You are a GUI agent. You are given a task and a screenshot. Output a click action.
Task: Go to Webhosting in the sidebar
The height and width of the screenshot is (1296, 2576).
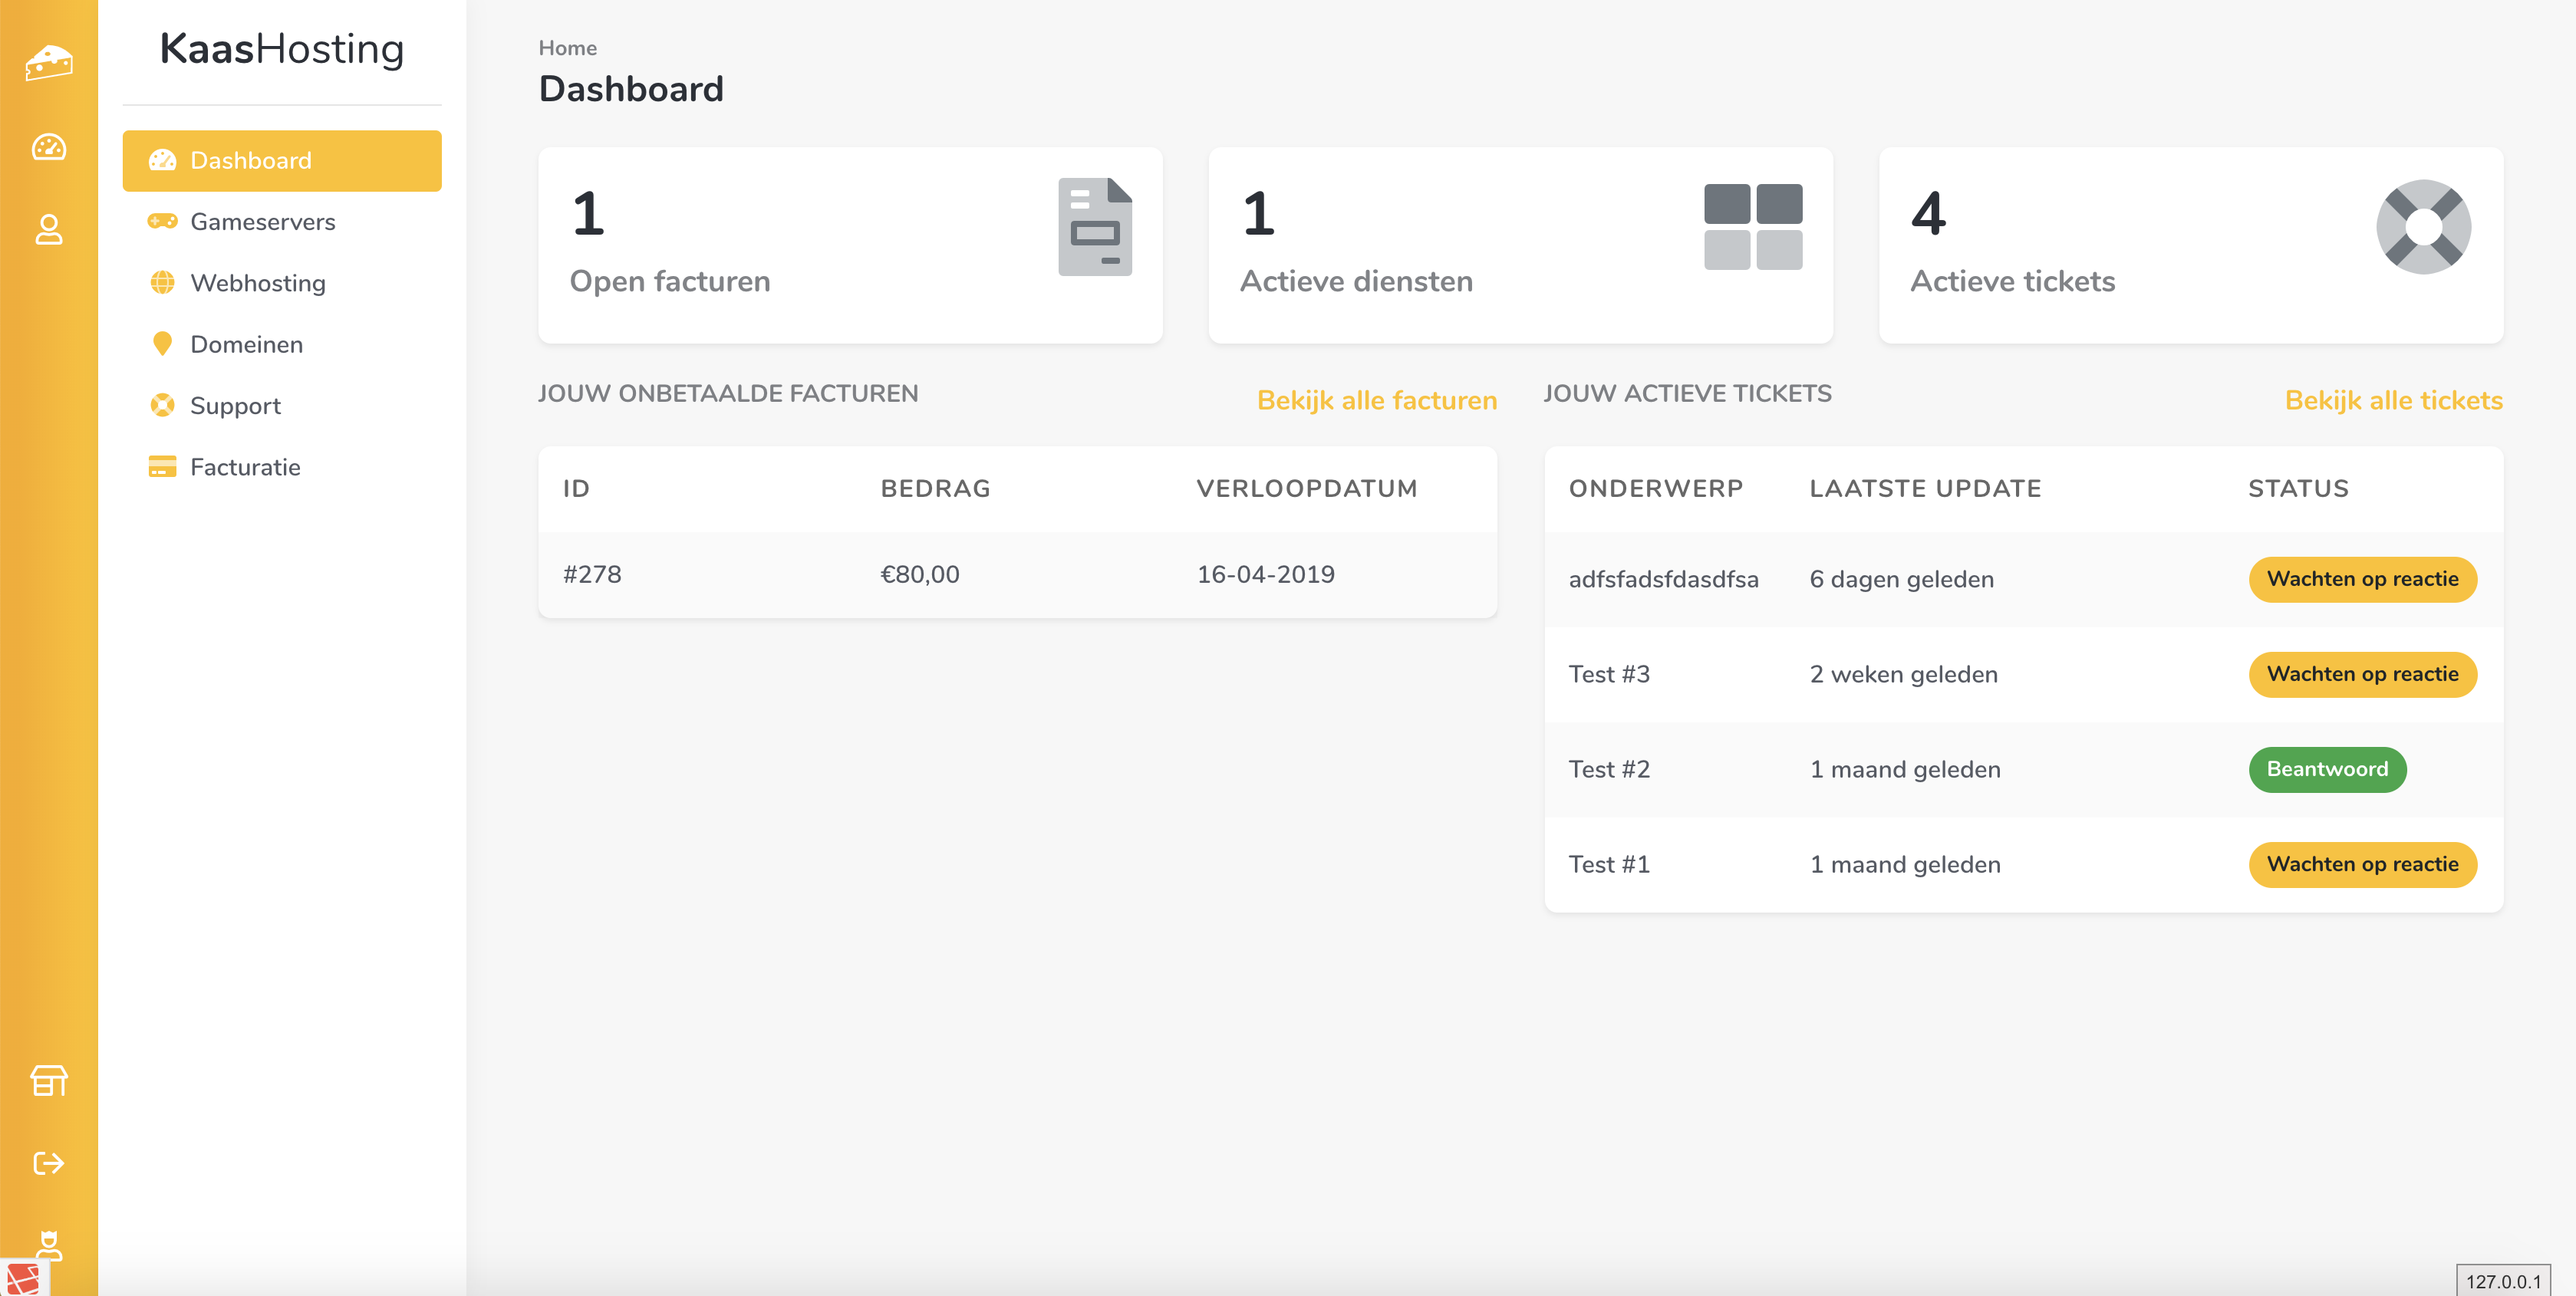click(257, 283)
